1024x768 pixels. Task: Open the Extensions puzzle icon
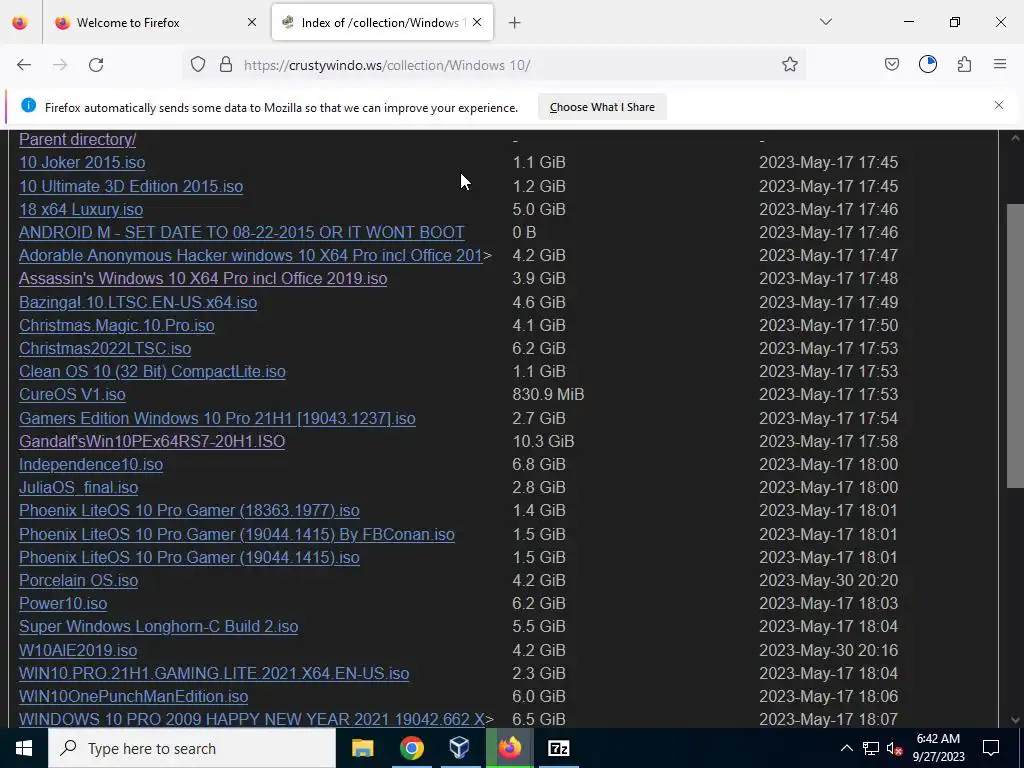click(964, 65)
